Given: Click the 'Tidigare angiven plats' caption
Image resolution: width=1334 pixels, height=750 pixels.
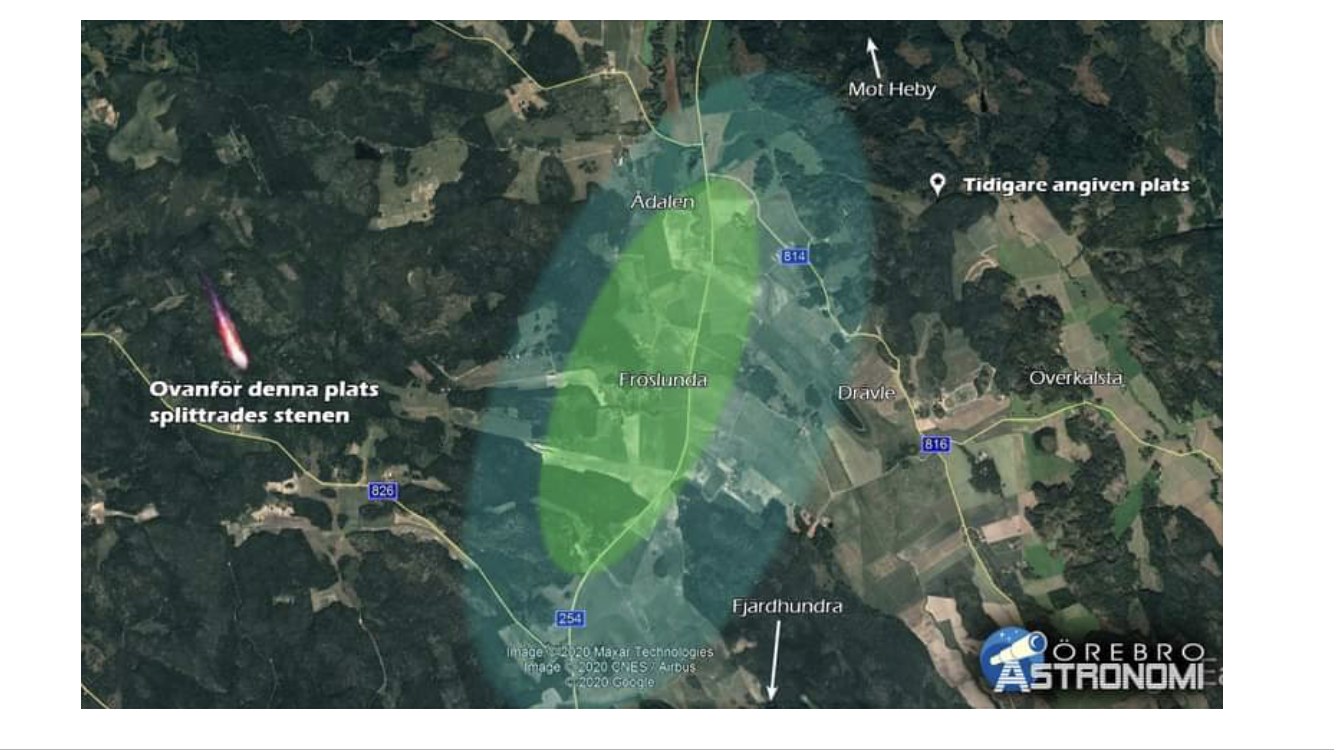Looking at the screenshot, I should [x=1076, y=185].
